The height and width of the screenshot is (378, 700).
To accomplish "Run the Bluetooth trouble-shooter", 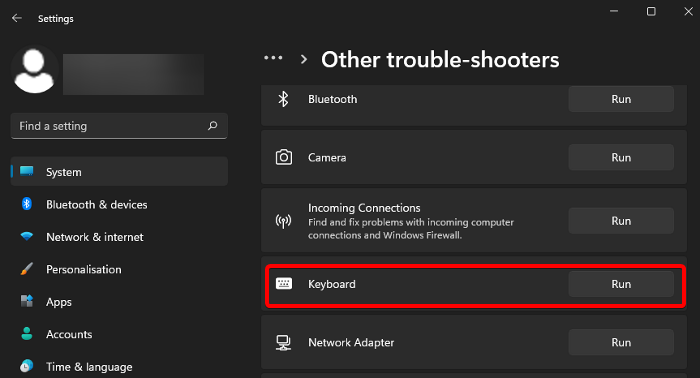I will coord(621,99).
